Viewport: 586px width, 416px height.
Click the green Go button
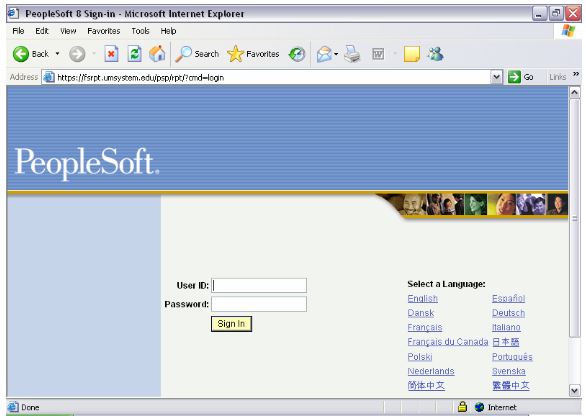coord(521,77)
